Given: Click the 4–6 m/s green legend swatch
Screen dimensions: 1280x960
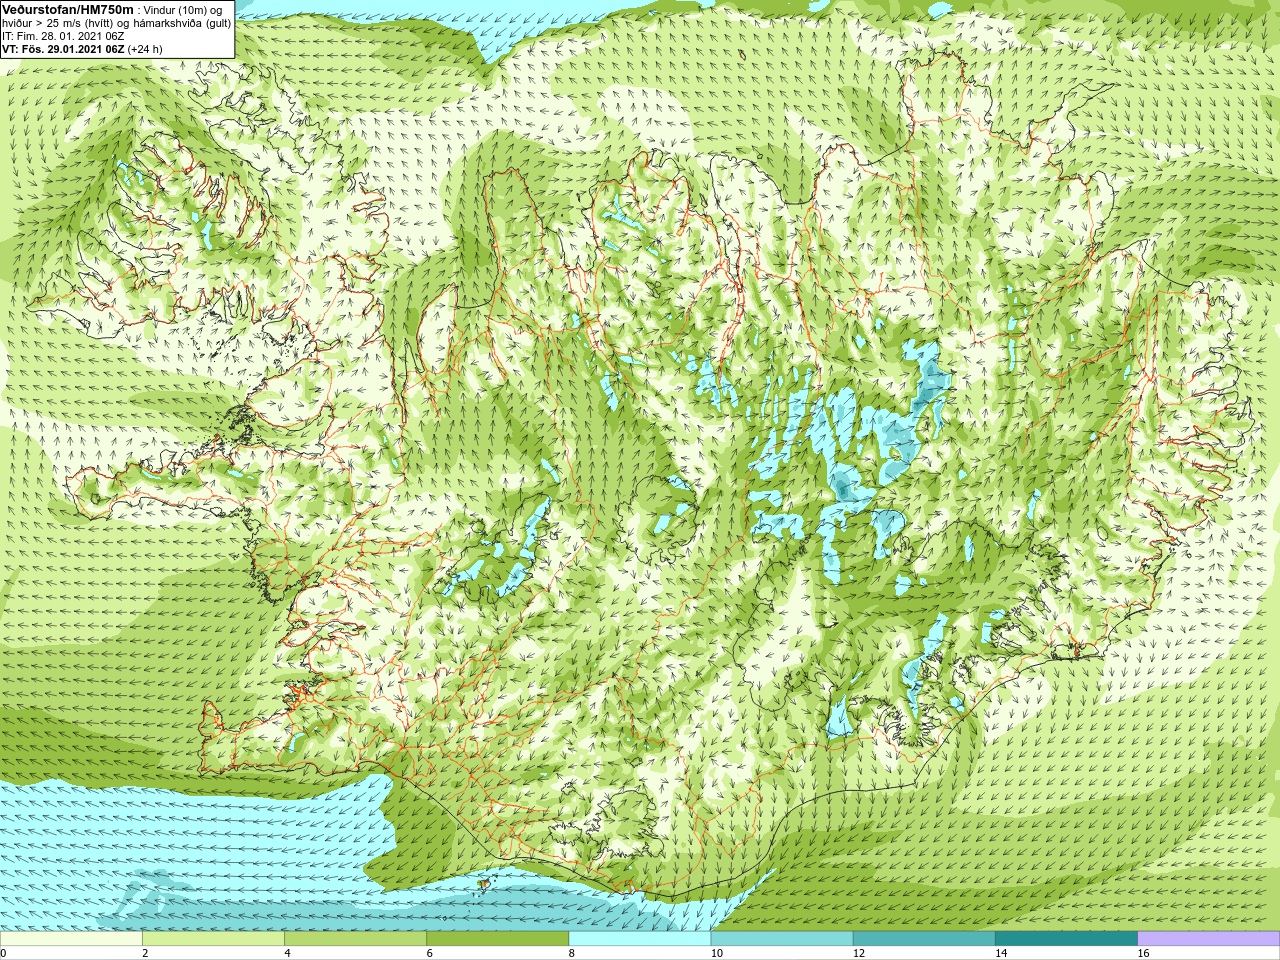Looking at the screenshot, I should [355, 939].
